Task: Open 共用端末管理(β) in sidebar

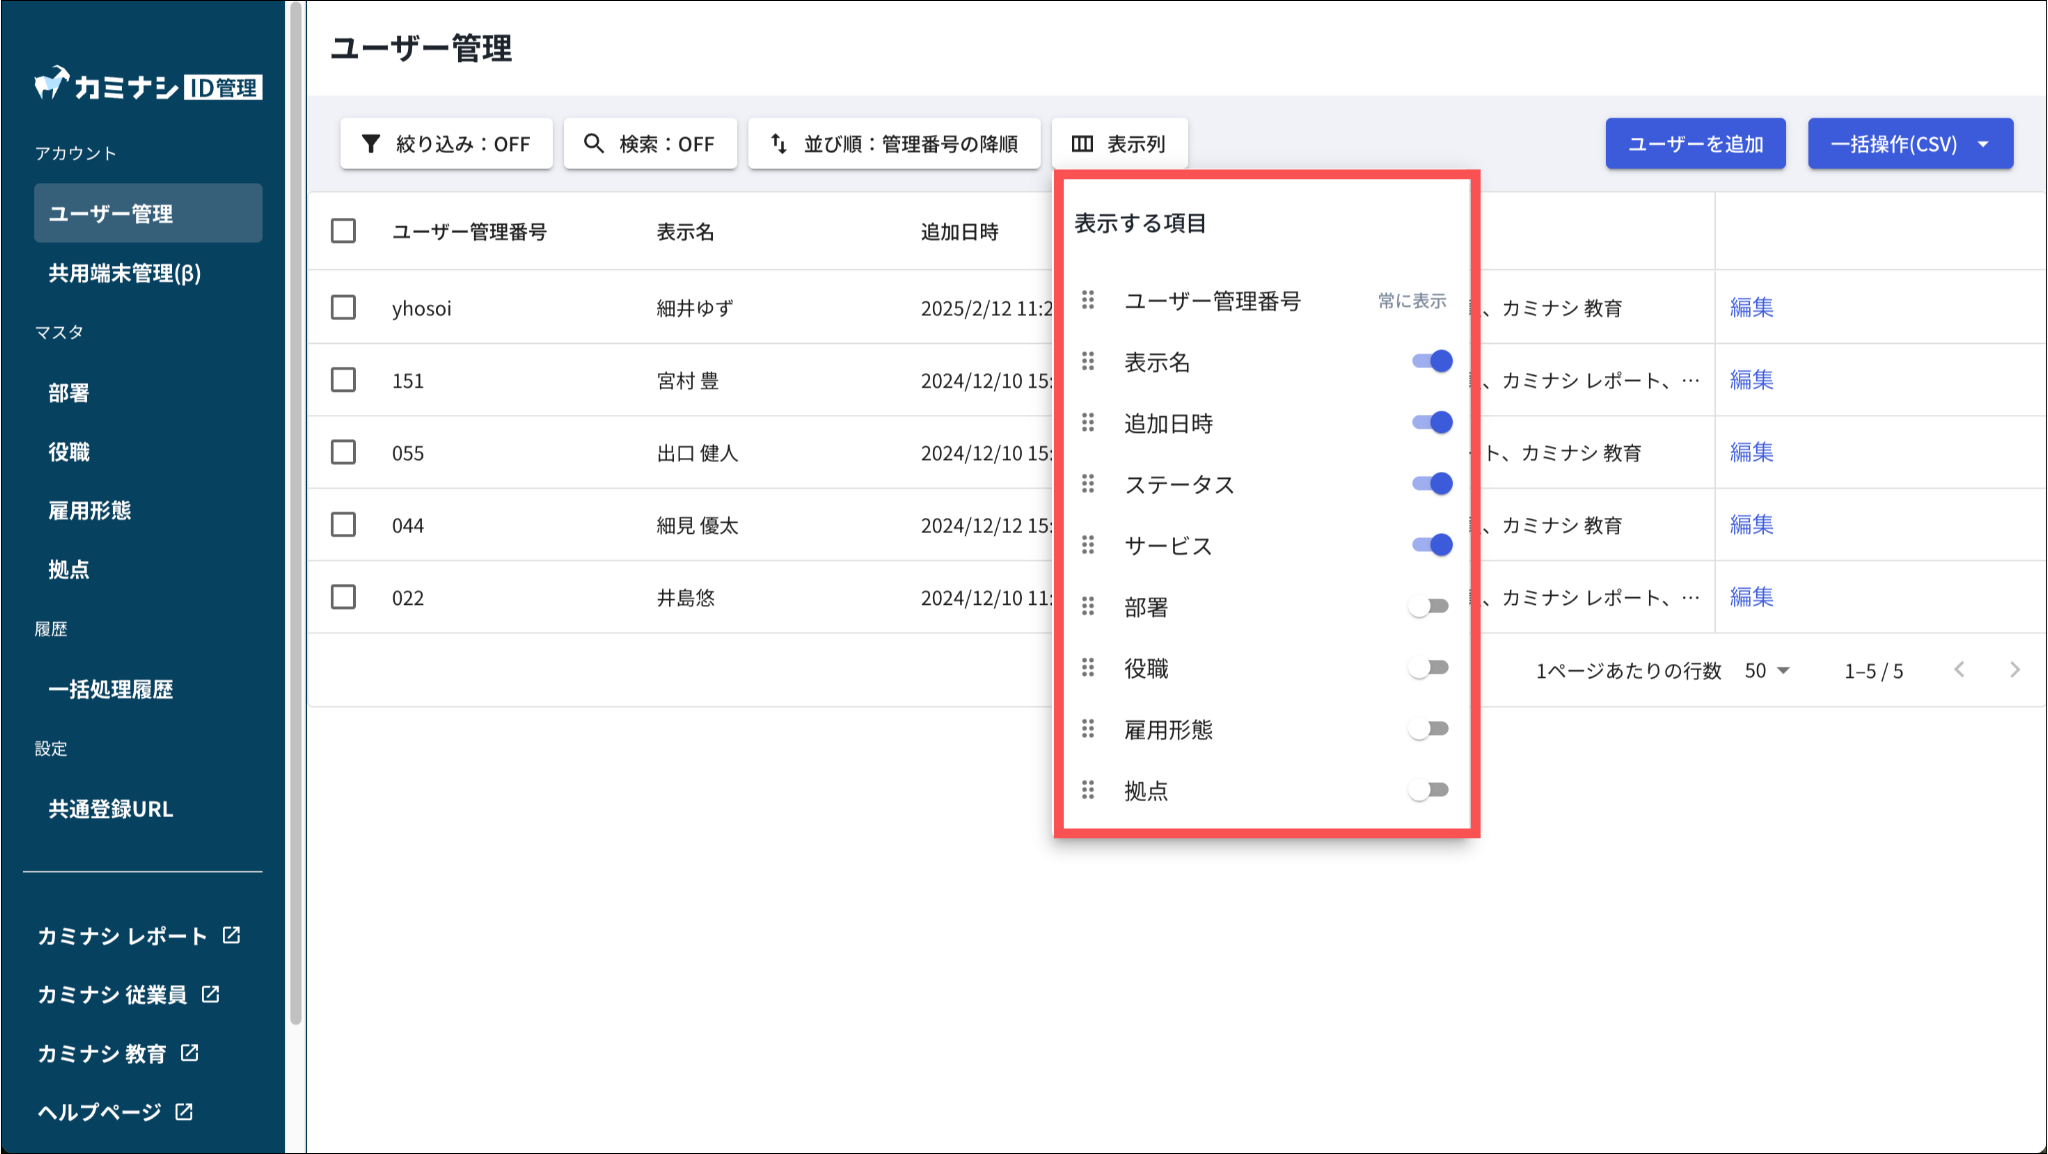Action: tap(125, 273)
